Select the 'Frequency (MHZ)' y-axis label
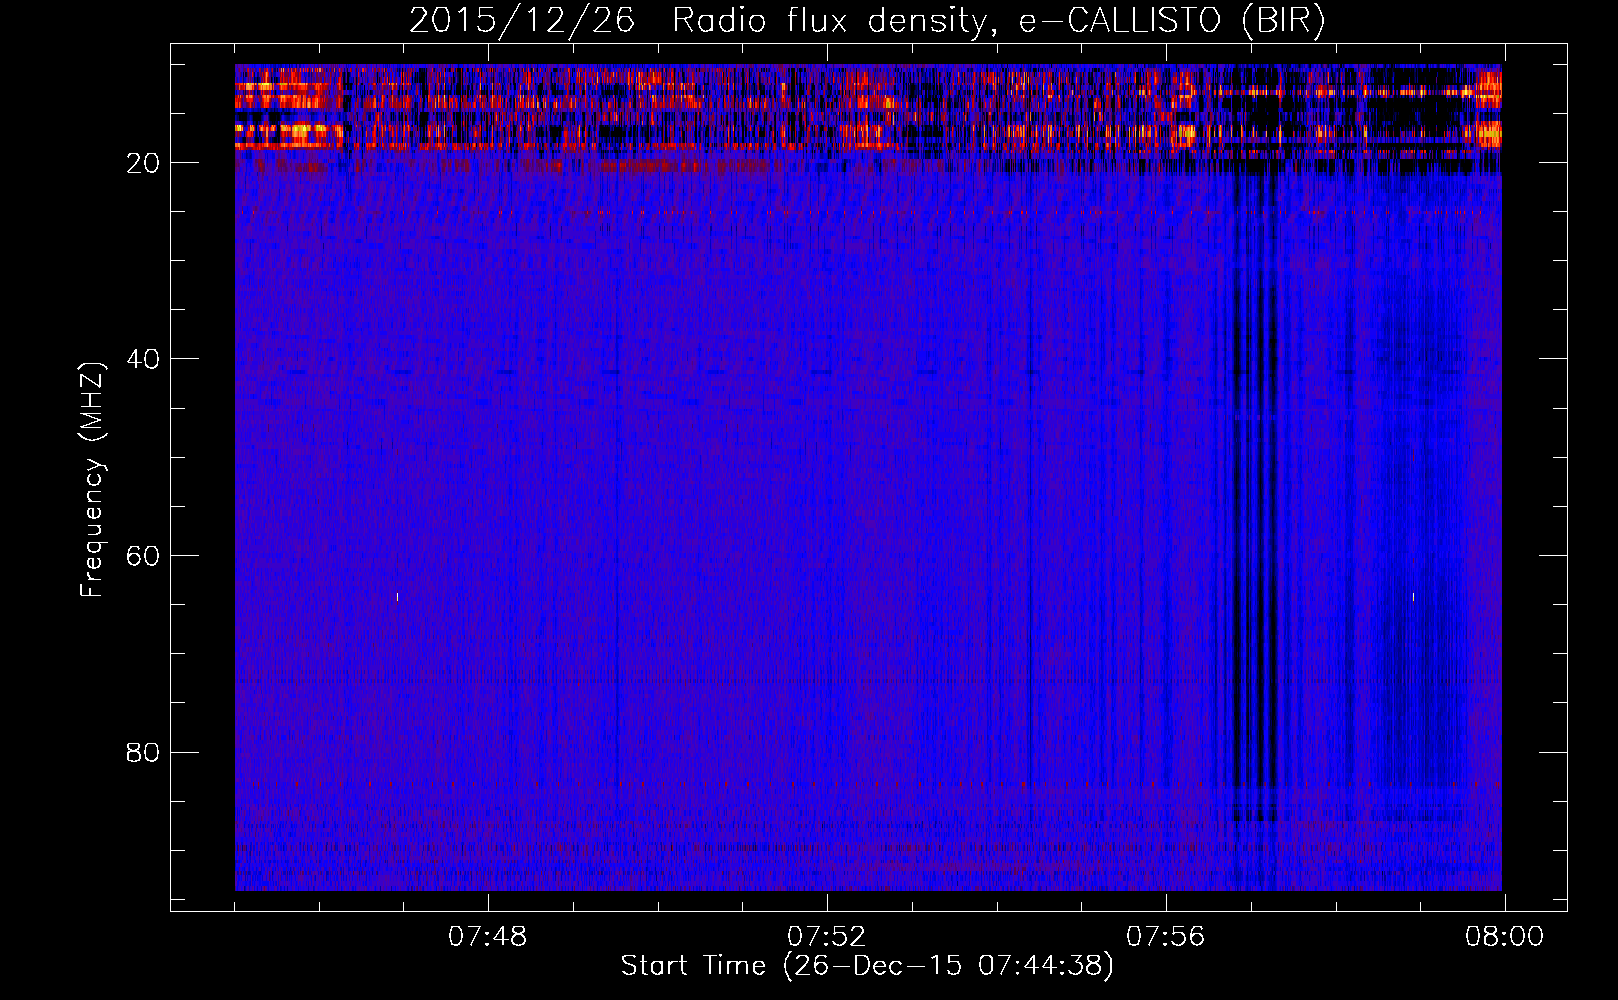Viewport: 1618px width, 1000px height. point(92,480)
